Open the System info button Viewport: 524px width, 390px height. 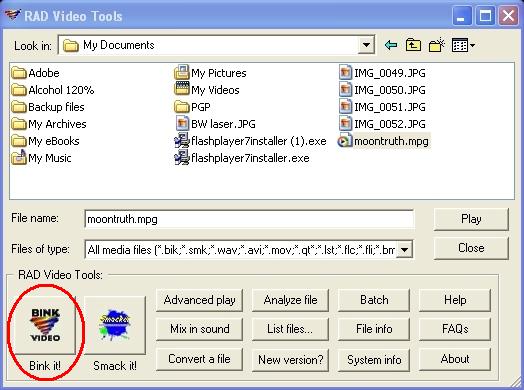coord(374,360)
